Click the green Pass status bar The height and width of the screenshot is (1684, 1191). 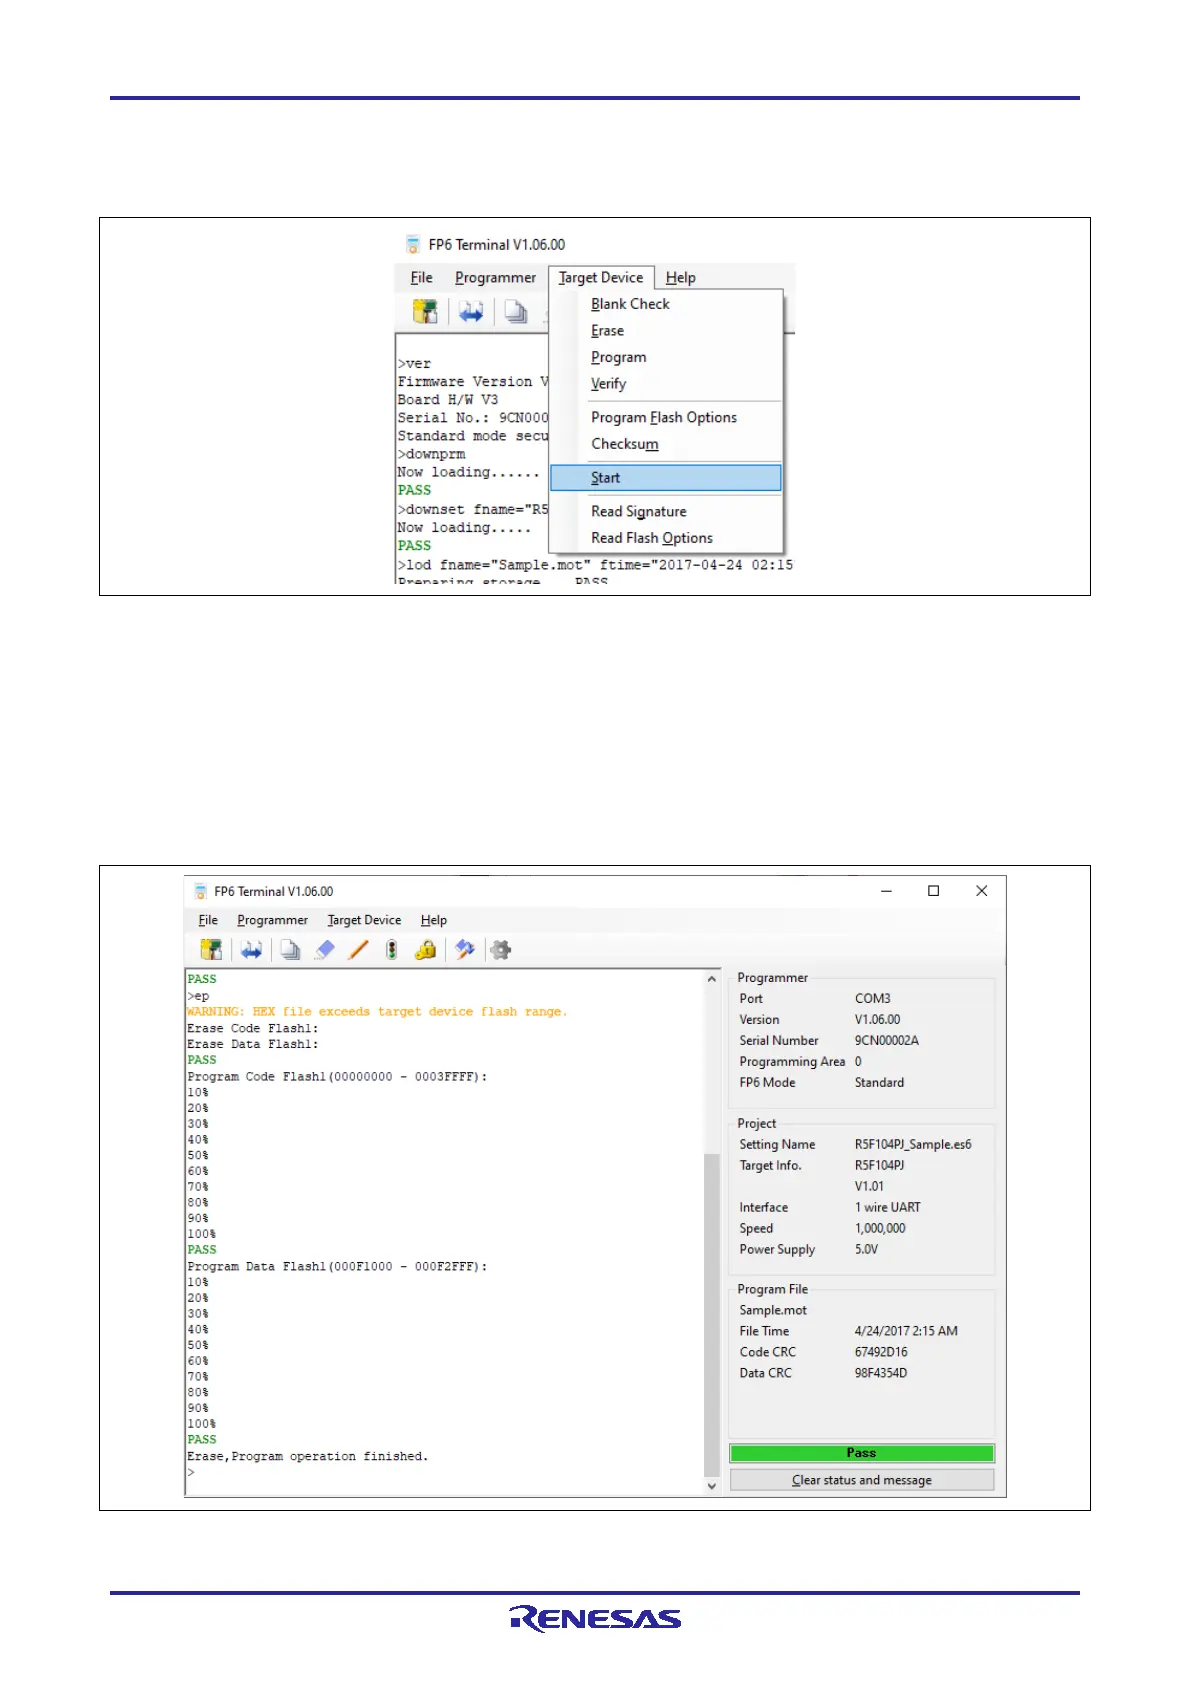coord(862,1453)
